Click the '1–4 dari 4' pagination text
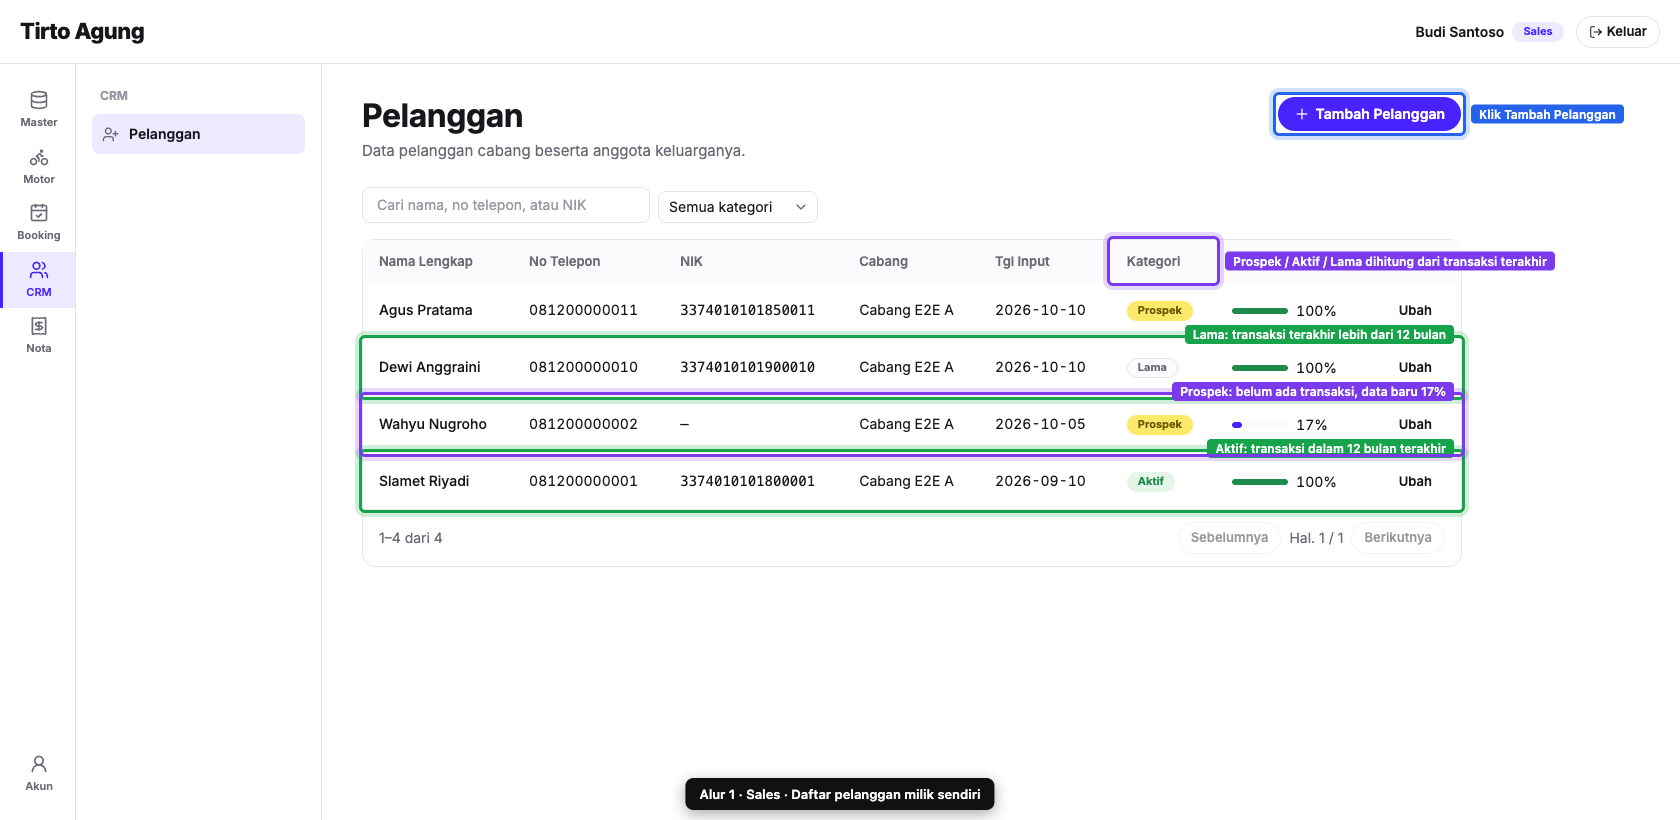The image size is (1680, 820). click(x=411, y=538)
